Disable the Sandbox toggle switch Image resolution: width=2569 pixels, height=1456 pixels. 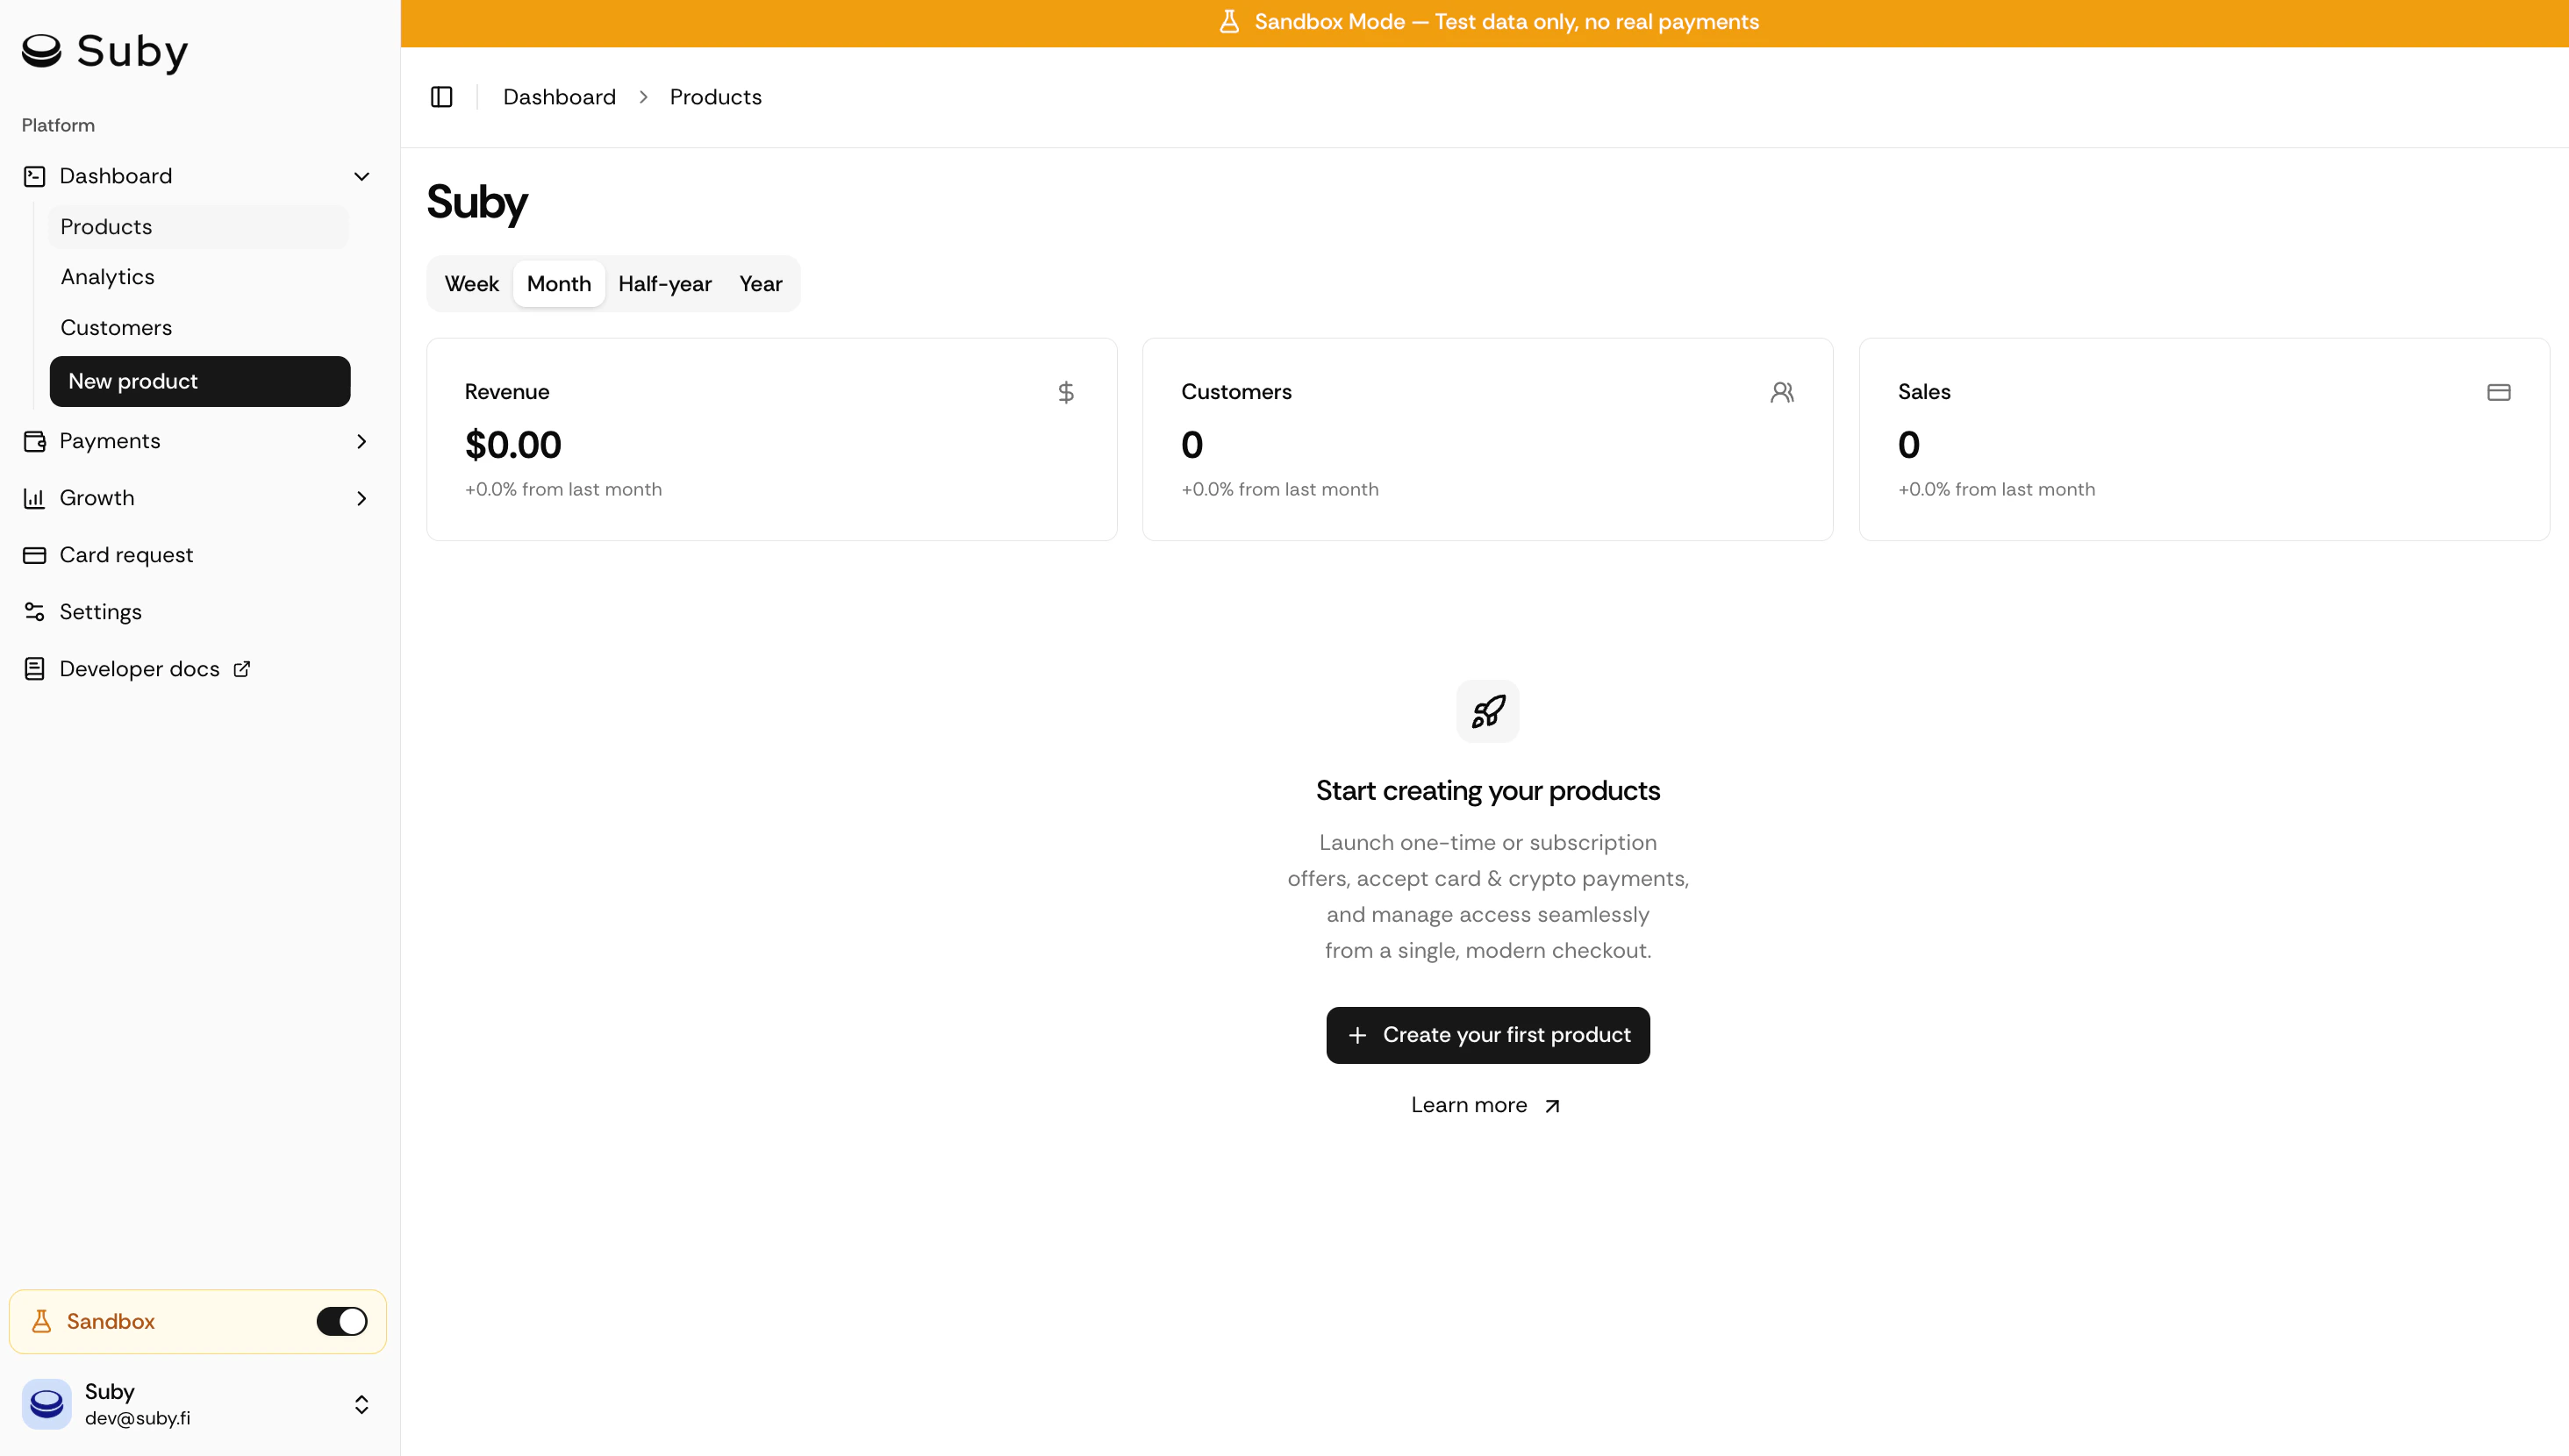tap(341, 1321)
